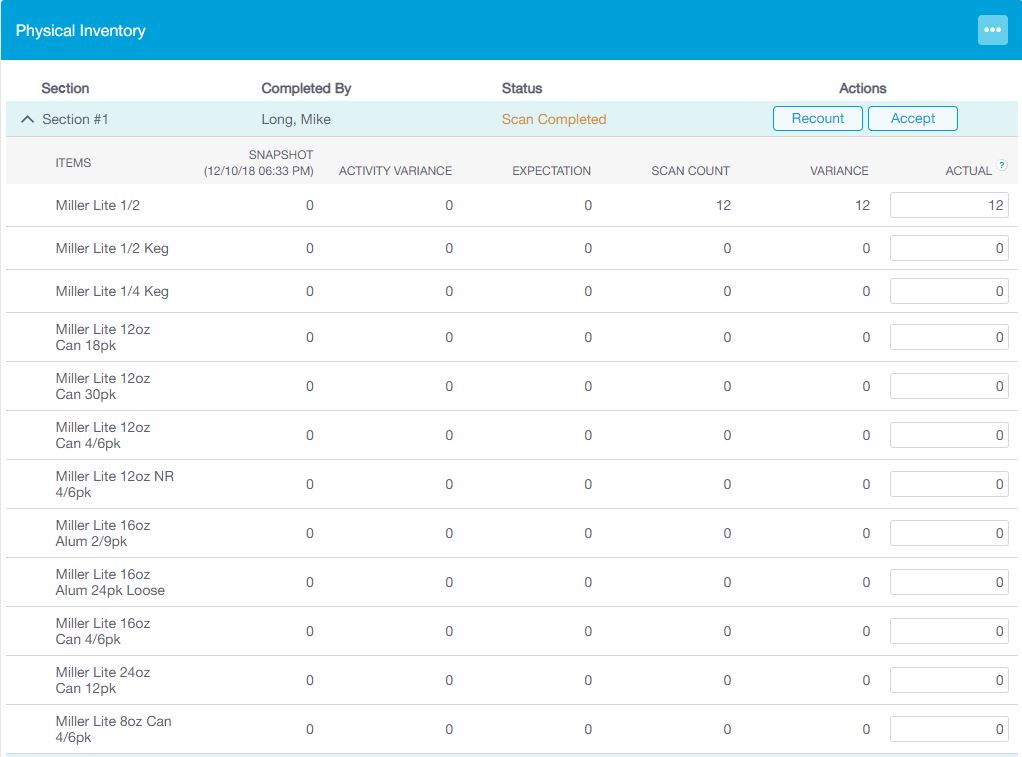Click variance 12 for Miller Lite 1/2

point(862,205)
